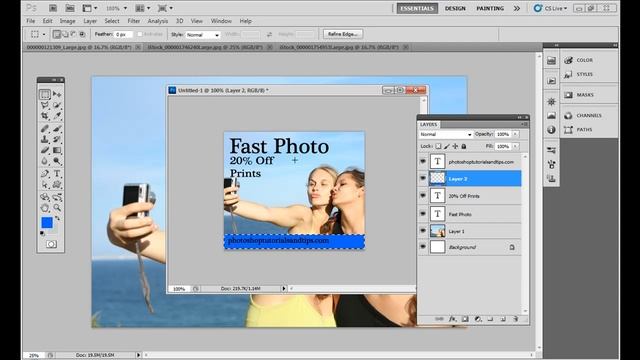Open the Image menu
The width and height of the screenshot is (640, 360).
(67, 21)
